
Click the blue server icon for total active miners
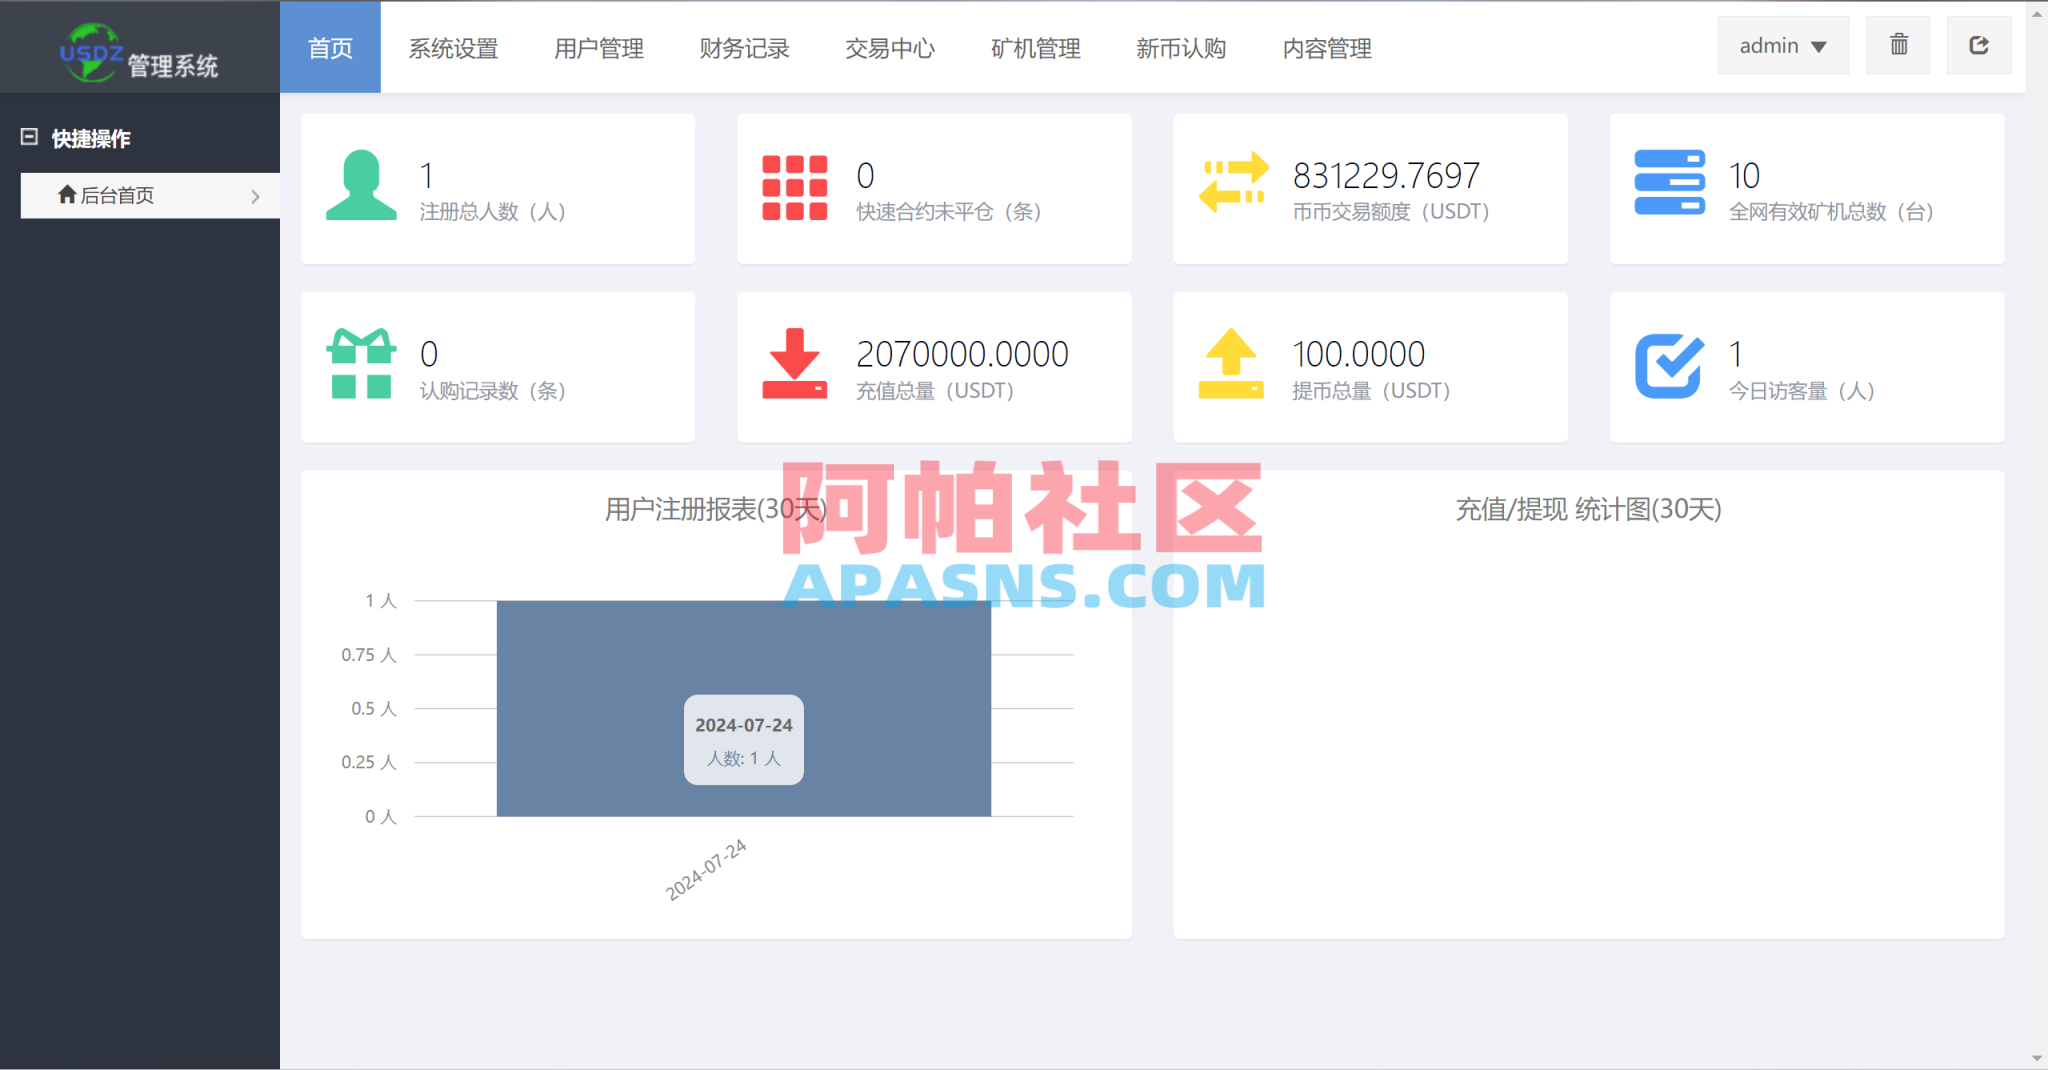click(1668, 185)
